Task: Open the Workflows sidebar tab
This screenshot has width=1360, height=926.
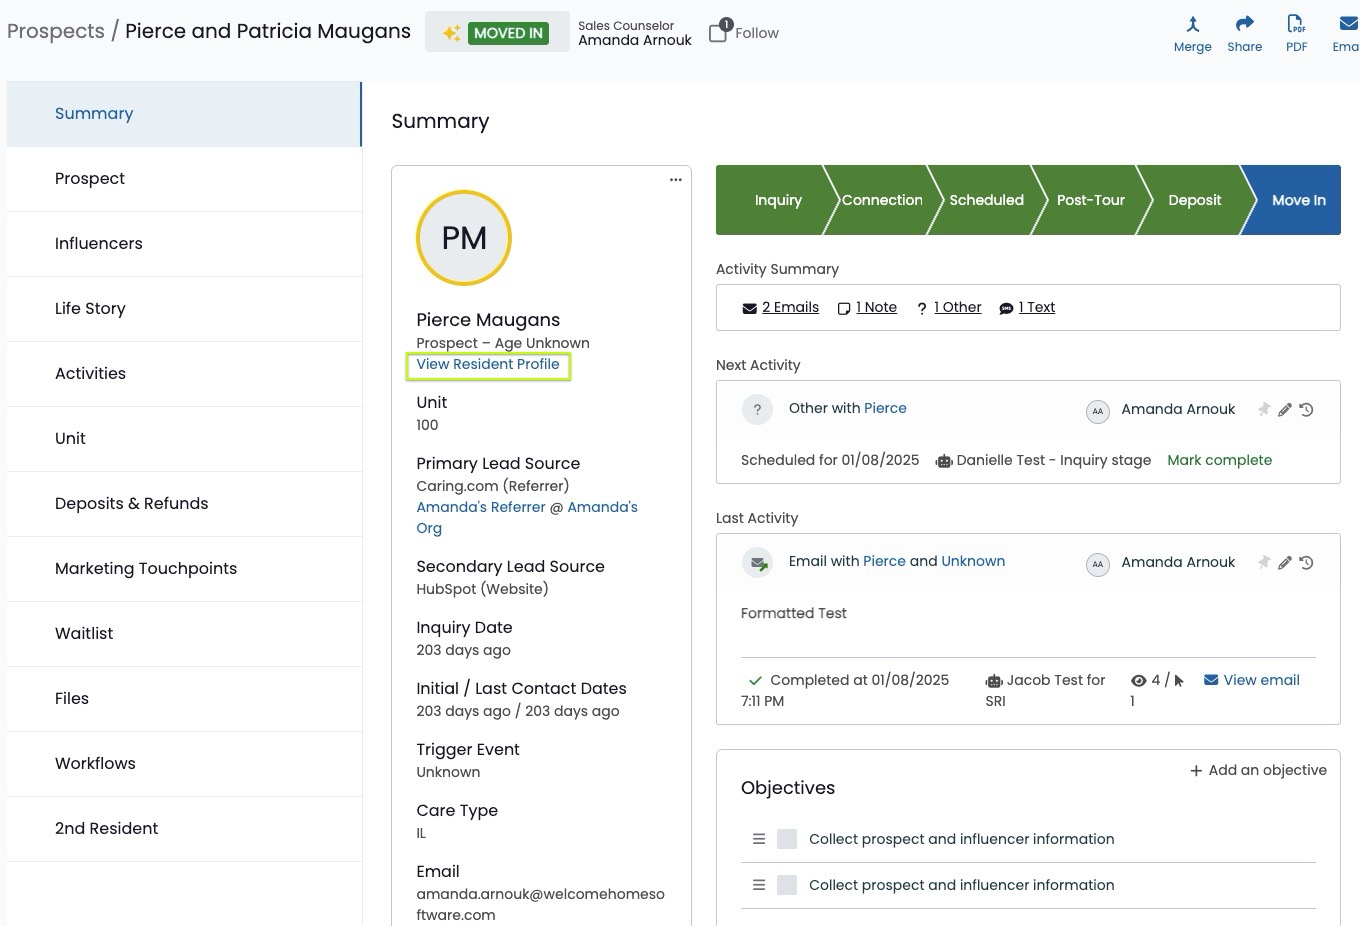Action: coord(184,764)
